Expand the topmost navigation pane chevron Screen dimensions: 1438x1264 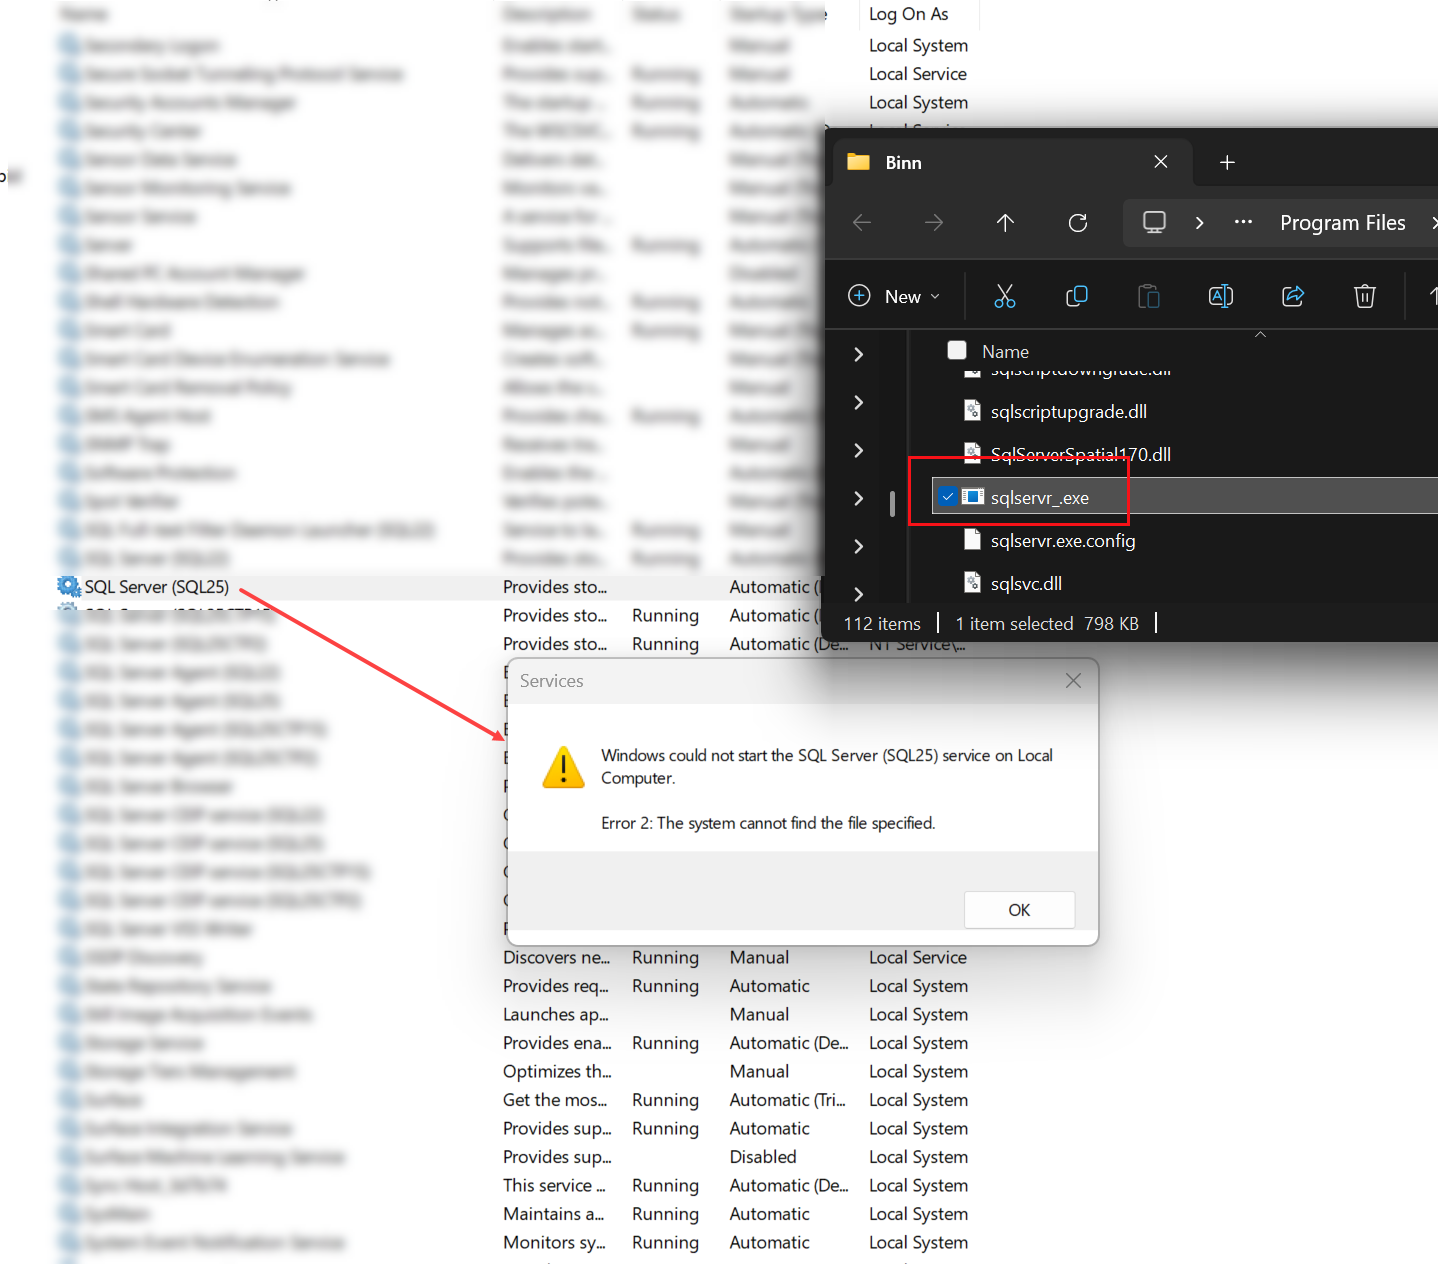(x=858, y=354)
